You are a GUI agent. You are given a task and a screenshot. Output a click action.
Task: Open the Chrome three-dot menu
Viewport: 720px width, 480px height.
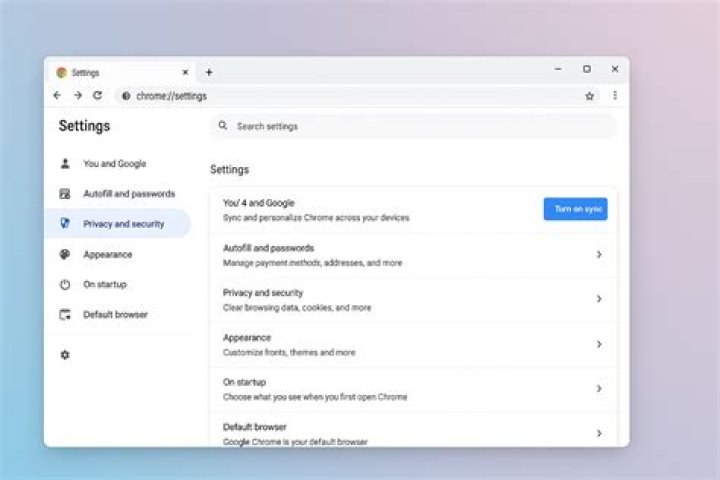point(615,96)
